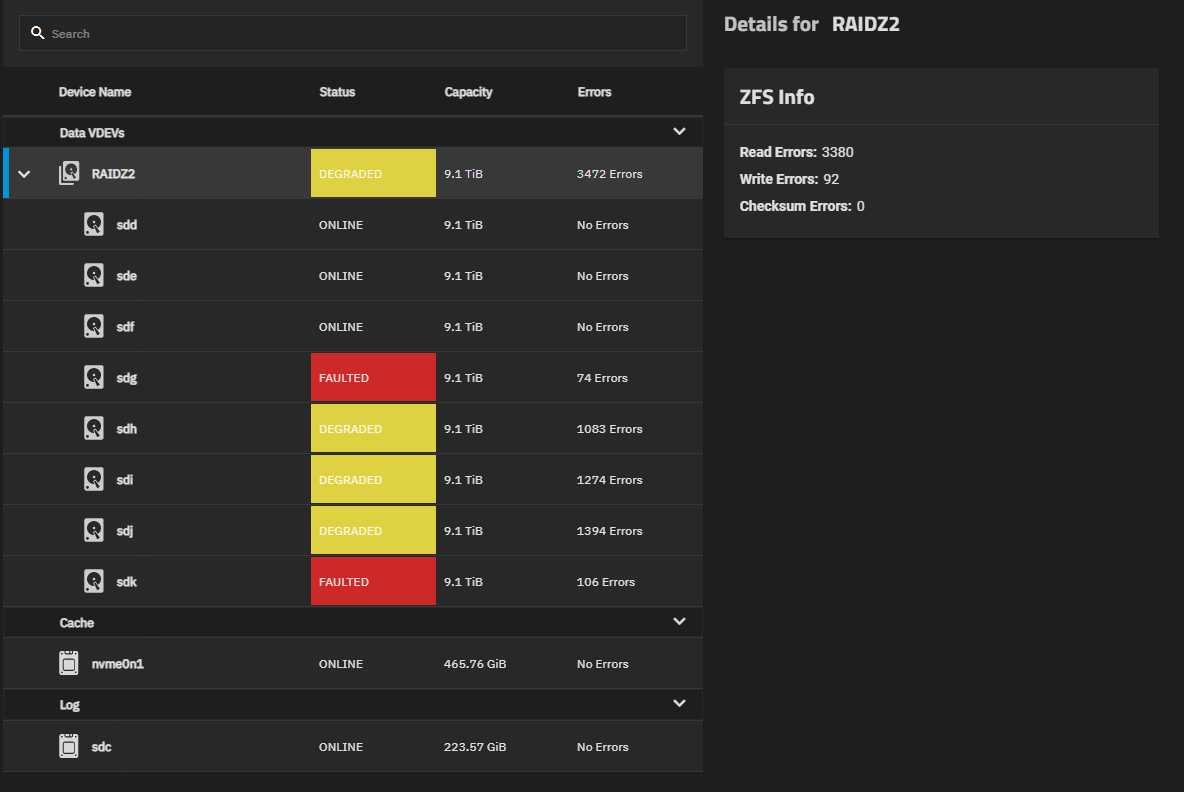1184x792 pixels.
Task: Click the RAIDZ2 DEGRADED status badge
Action: 373,173
